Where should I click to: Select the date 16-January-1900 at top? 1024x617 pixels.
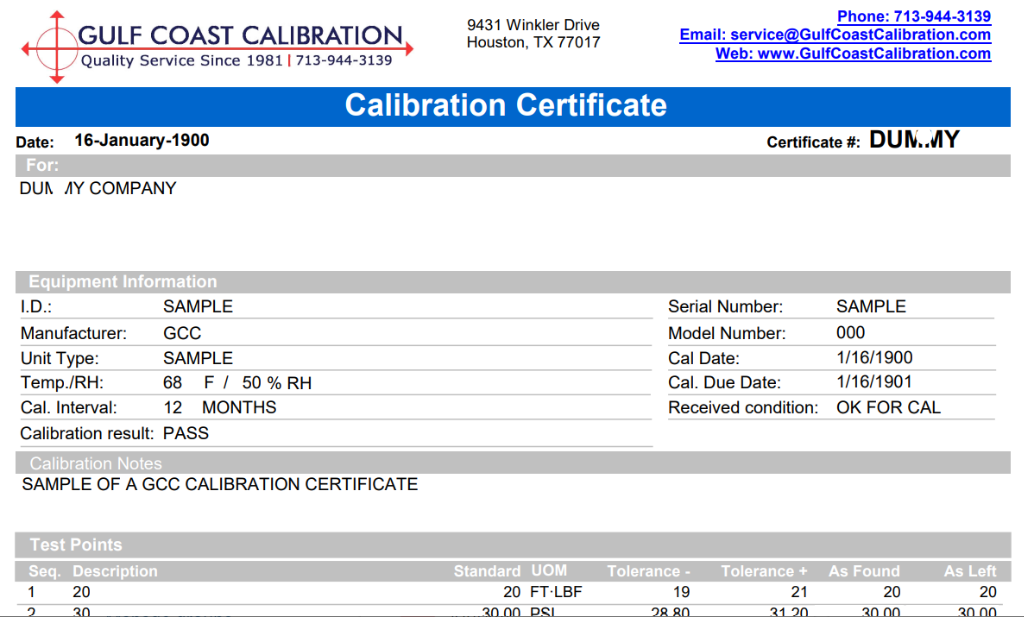pos(141,141)
